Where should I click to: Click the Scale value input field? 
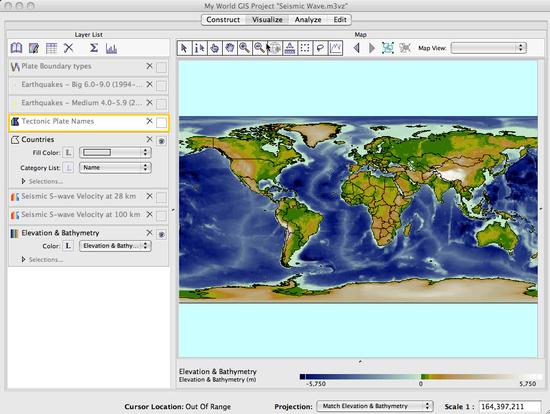[510, 407]
